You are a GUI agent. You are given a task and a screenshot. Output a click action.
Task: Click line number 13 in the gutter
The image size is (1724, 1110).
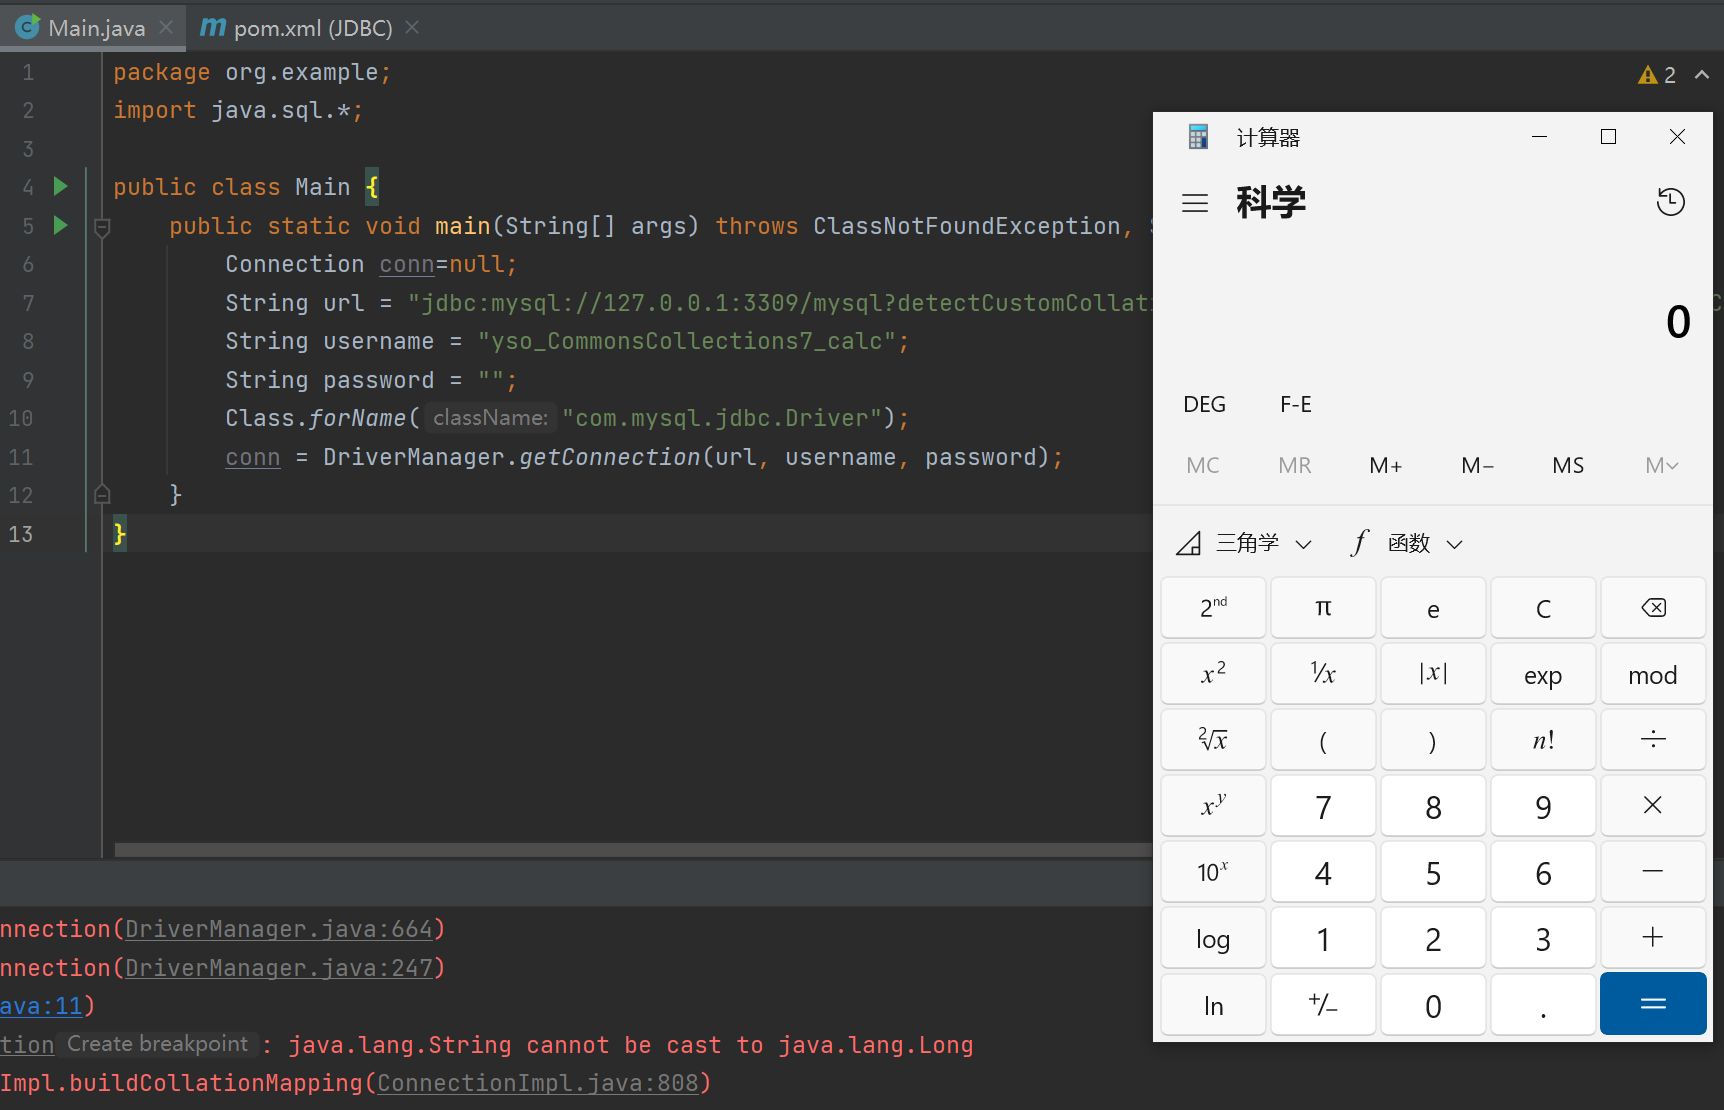21,534
